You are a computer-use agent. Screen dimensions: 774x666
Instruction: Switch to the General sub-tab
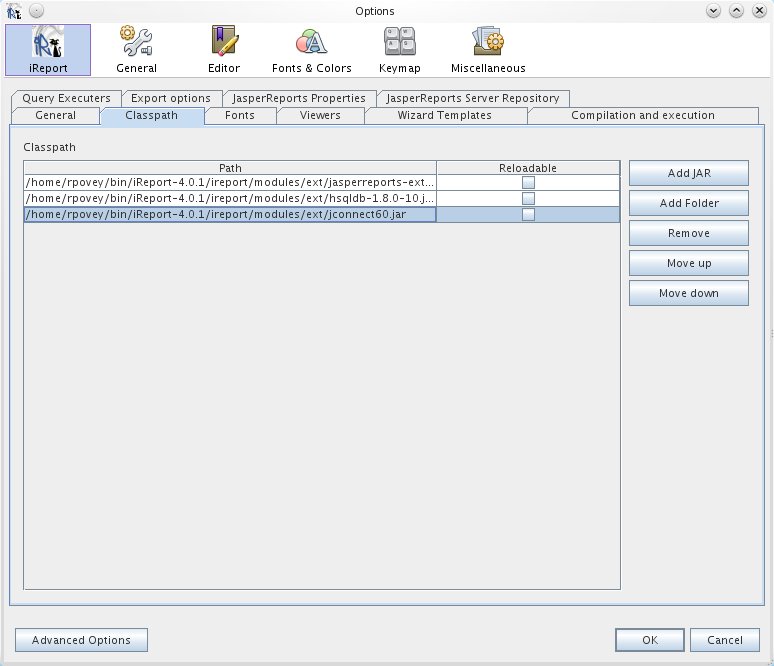(x=55, y=116)
